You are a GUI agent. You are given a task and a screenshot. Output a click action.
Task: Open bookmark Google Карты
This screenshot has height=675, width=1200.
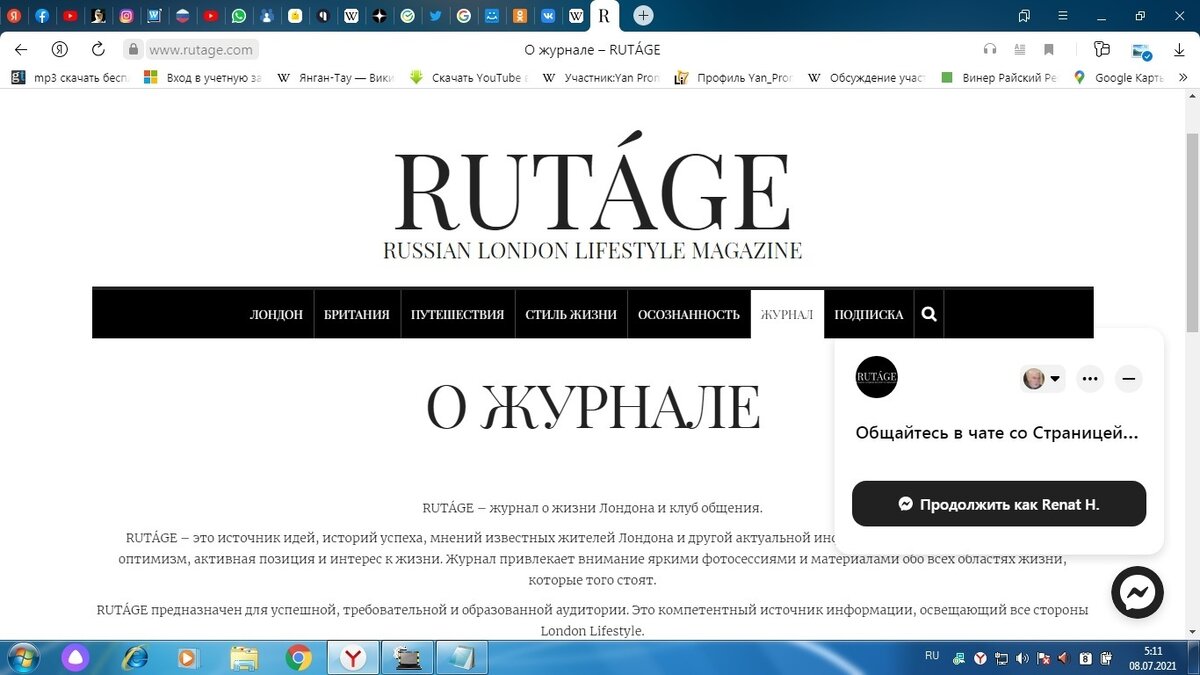pyautogui.click(x=1118, y=77)
